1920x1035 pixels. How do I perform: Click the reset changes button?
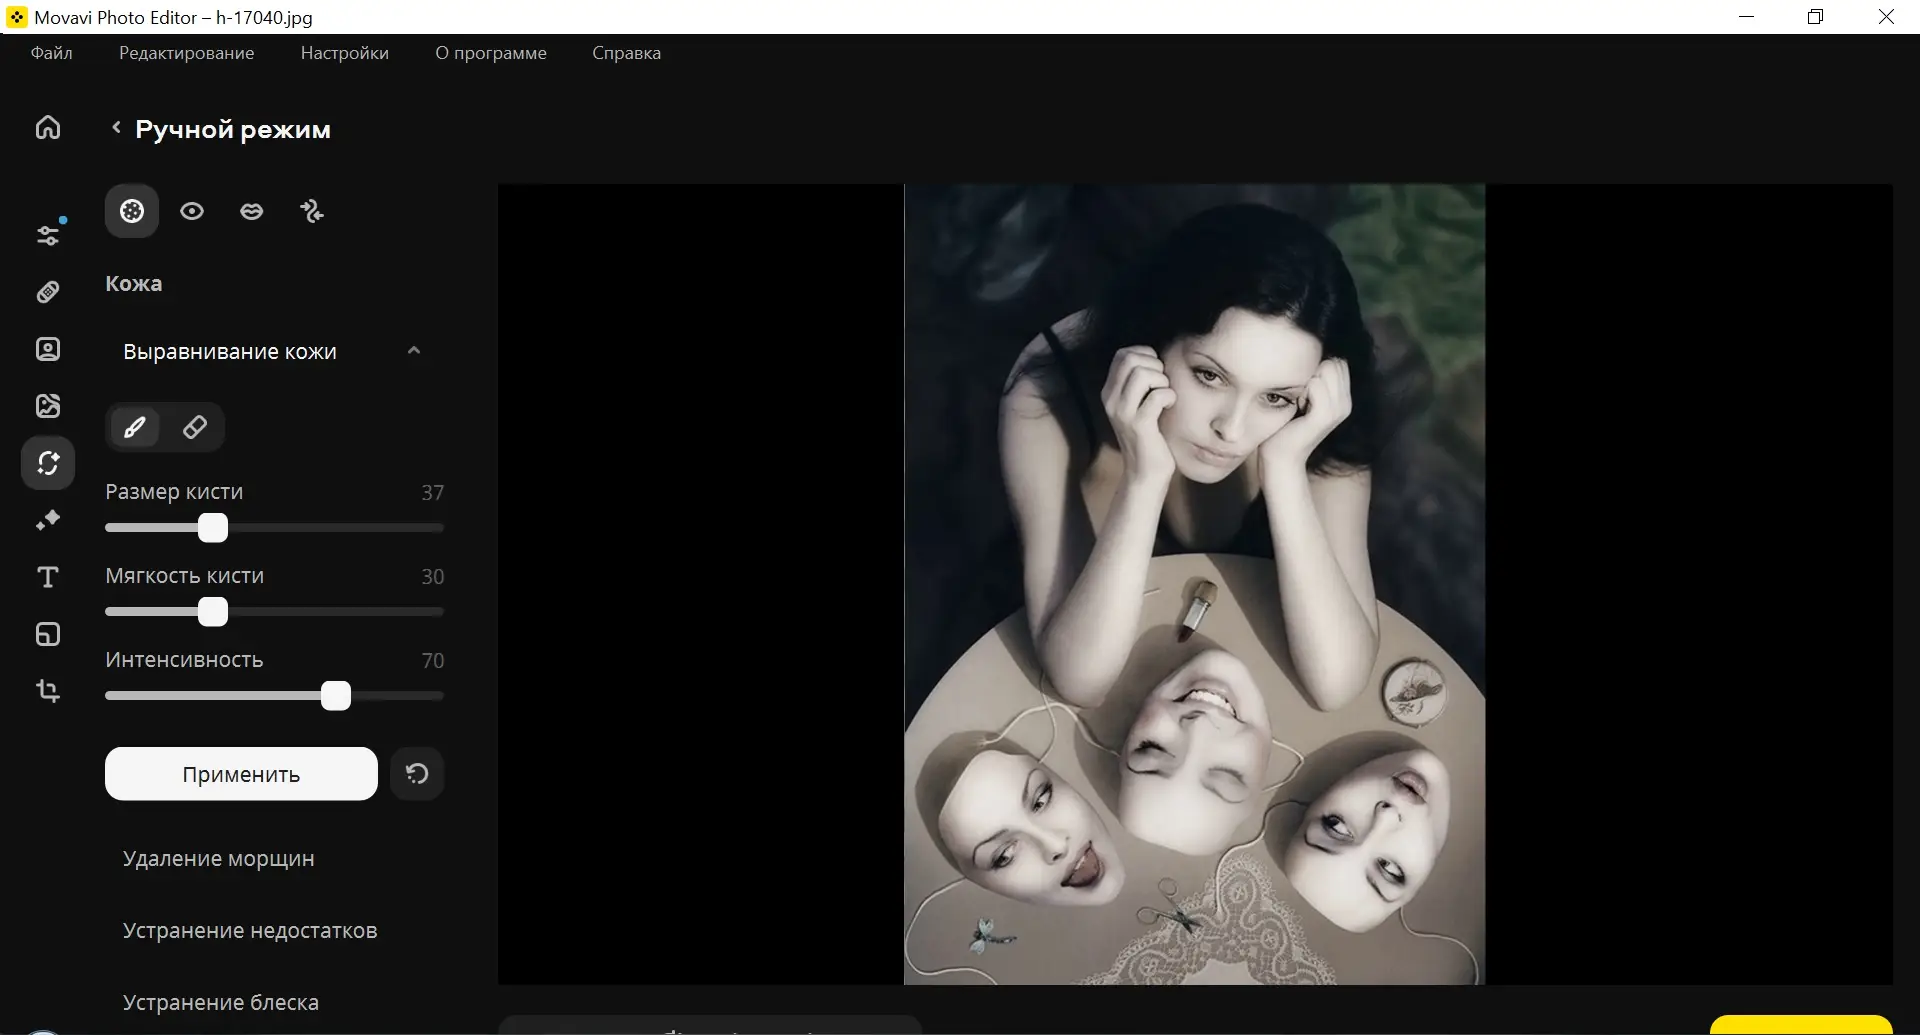pyautogui.click(x=417, y=774)
